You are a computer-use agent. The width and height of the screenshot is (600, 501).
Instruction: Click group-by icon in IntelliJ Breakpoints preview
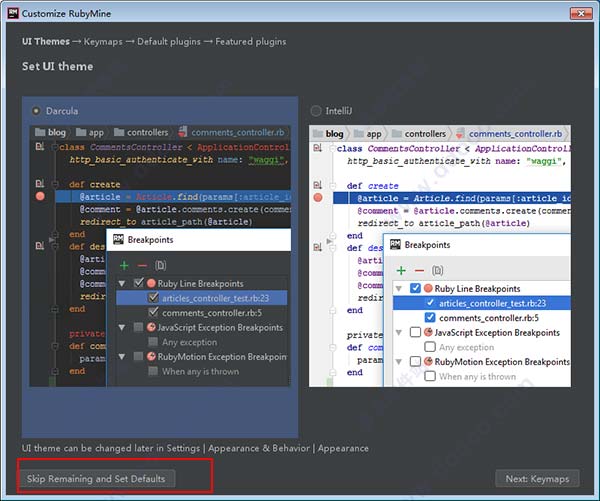(437, 271)
